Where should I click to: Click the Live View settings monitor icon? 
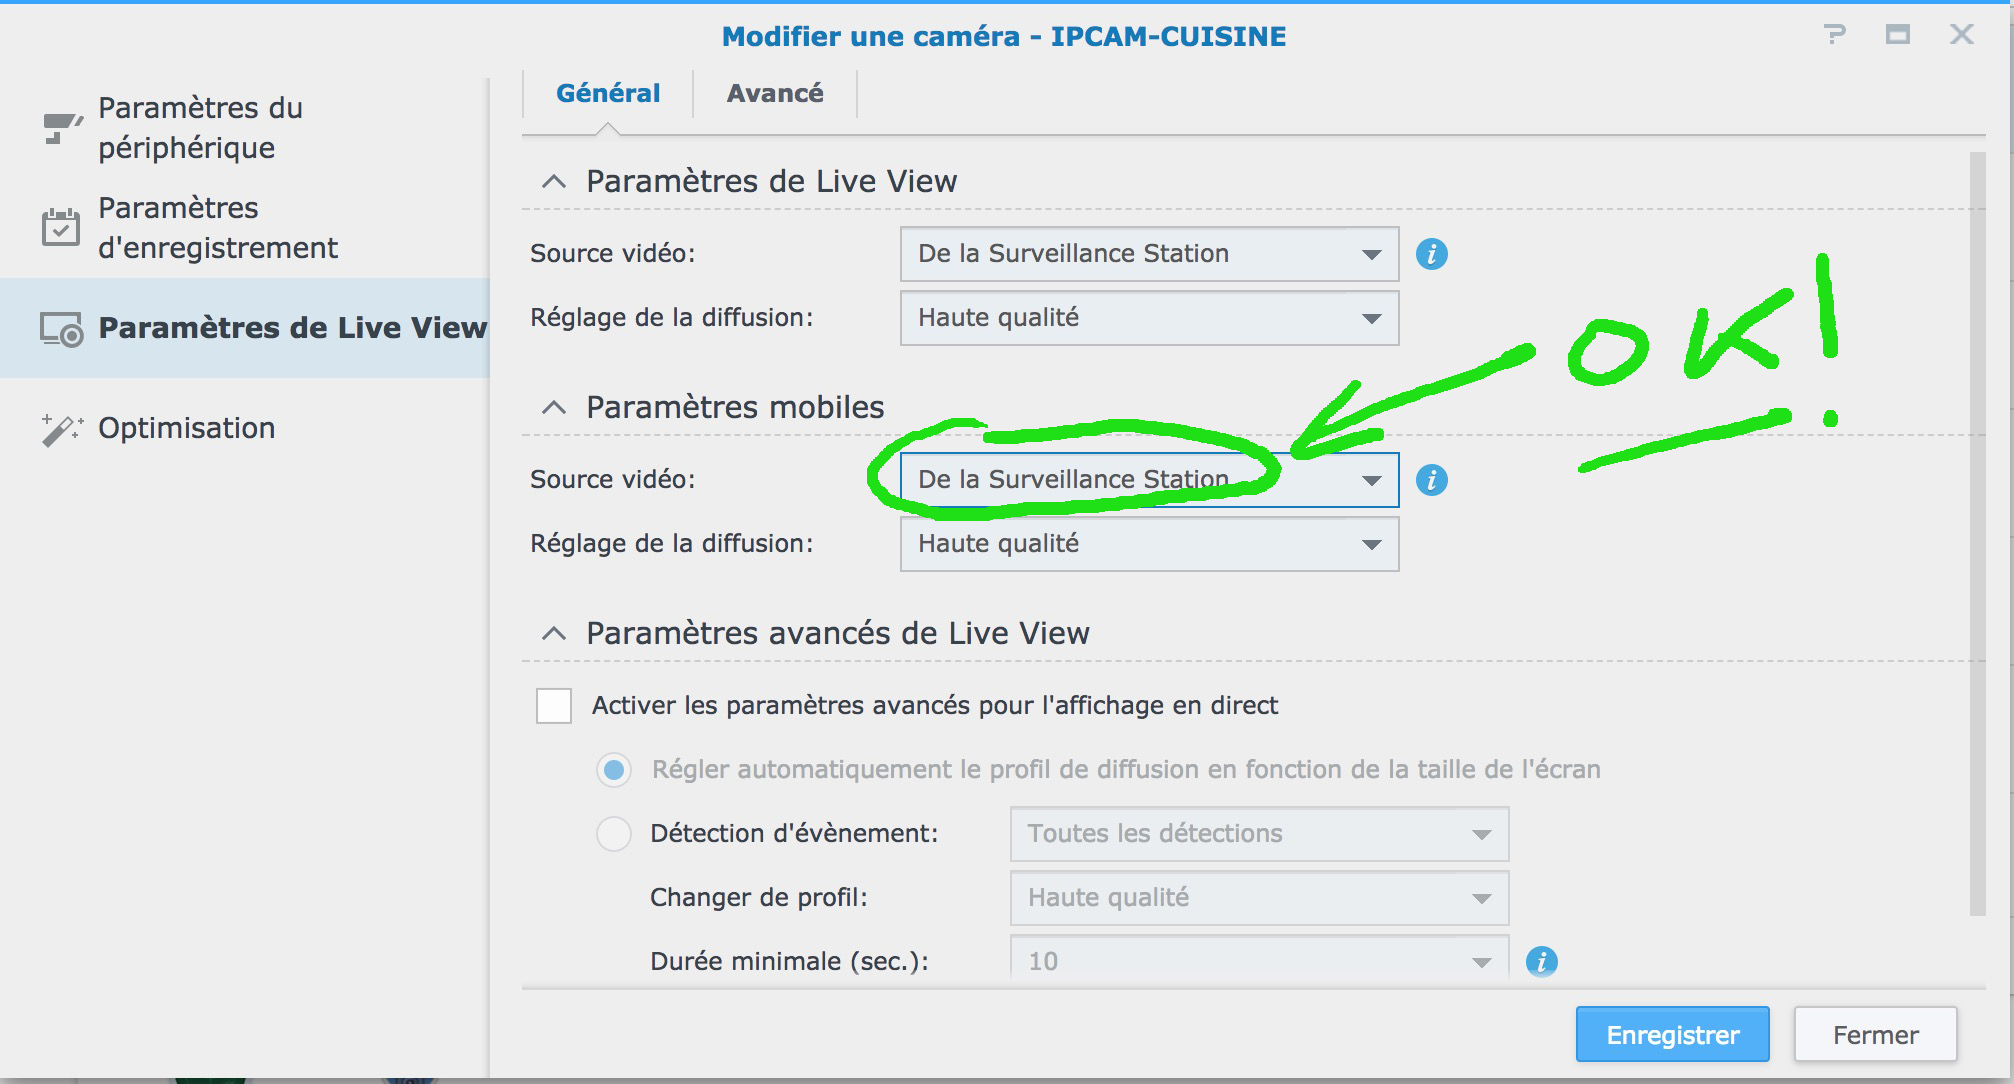point(61,329)
